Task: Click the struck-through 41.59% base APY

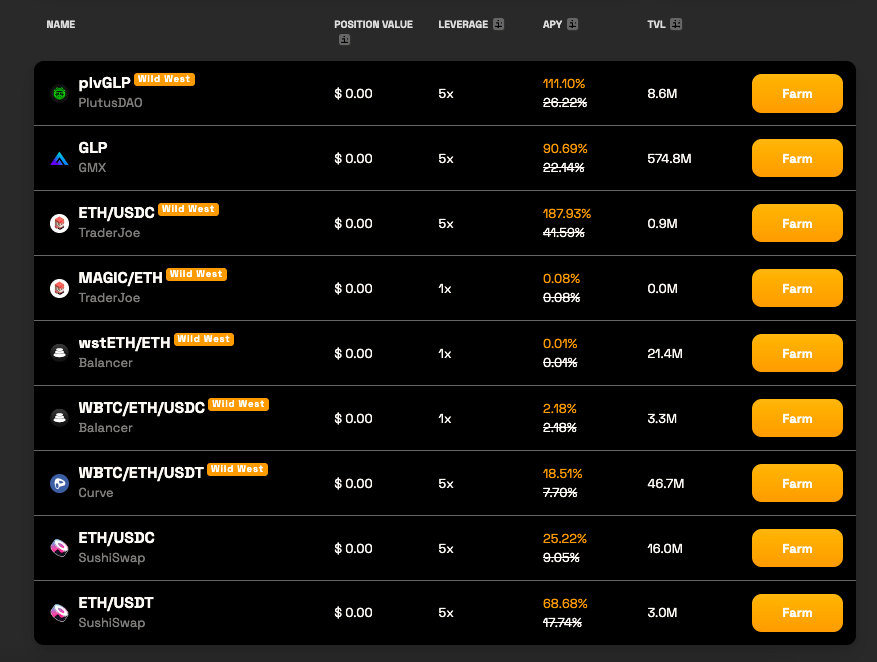Action: tap(563, 233)
